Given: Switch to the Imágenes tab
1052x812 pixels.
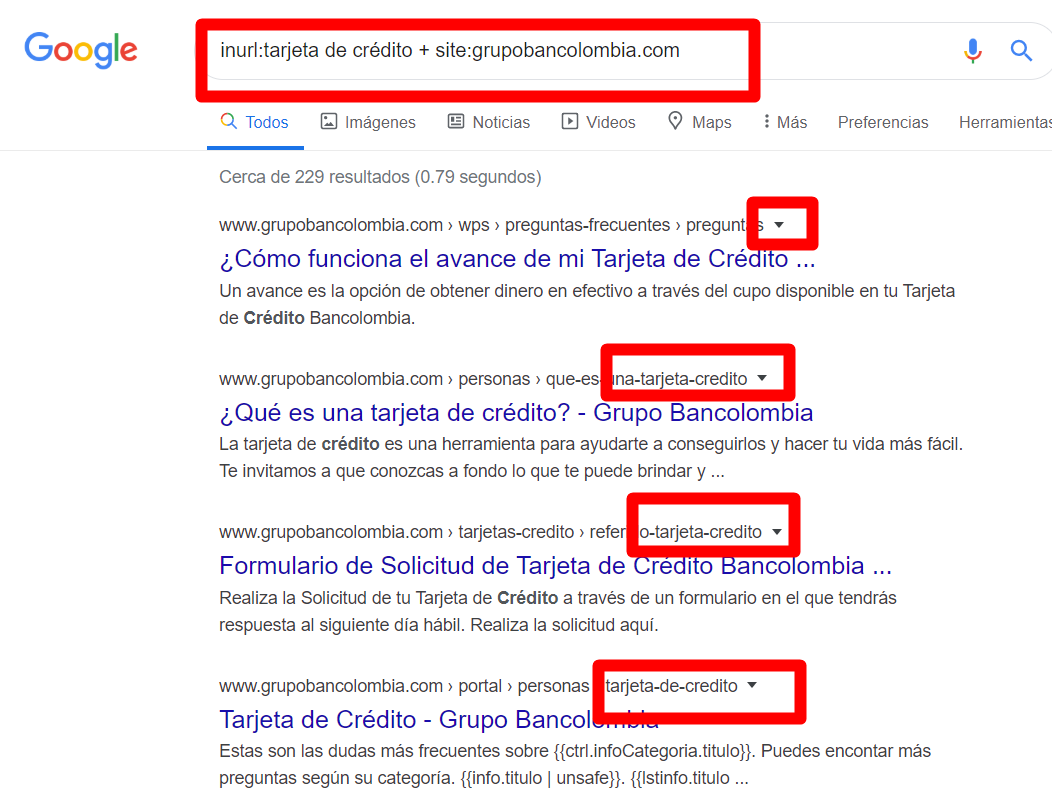Looking at the screenshot, I should coord(380,121).
